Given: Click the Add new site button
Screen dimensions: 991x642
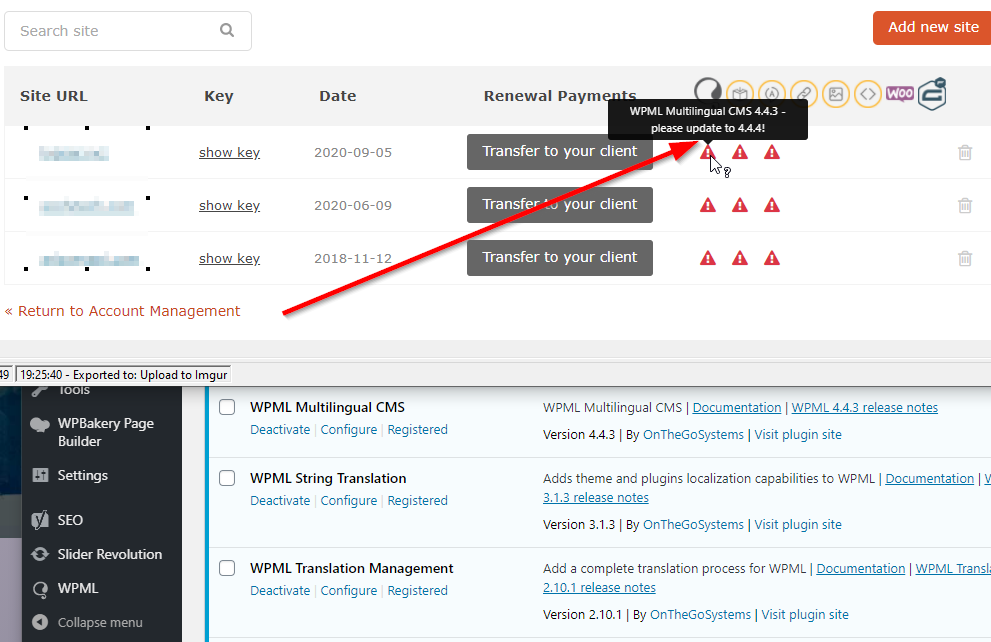Looking at the screenshot, I should 932,28.
